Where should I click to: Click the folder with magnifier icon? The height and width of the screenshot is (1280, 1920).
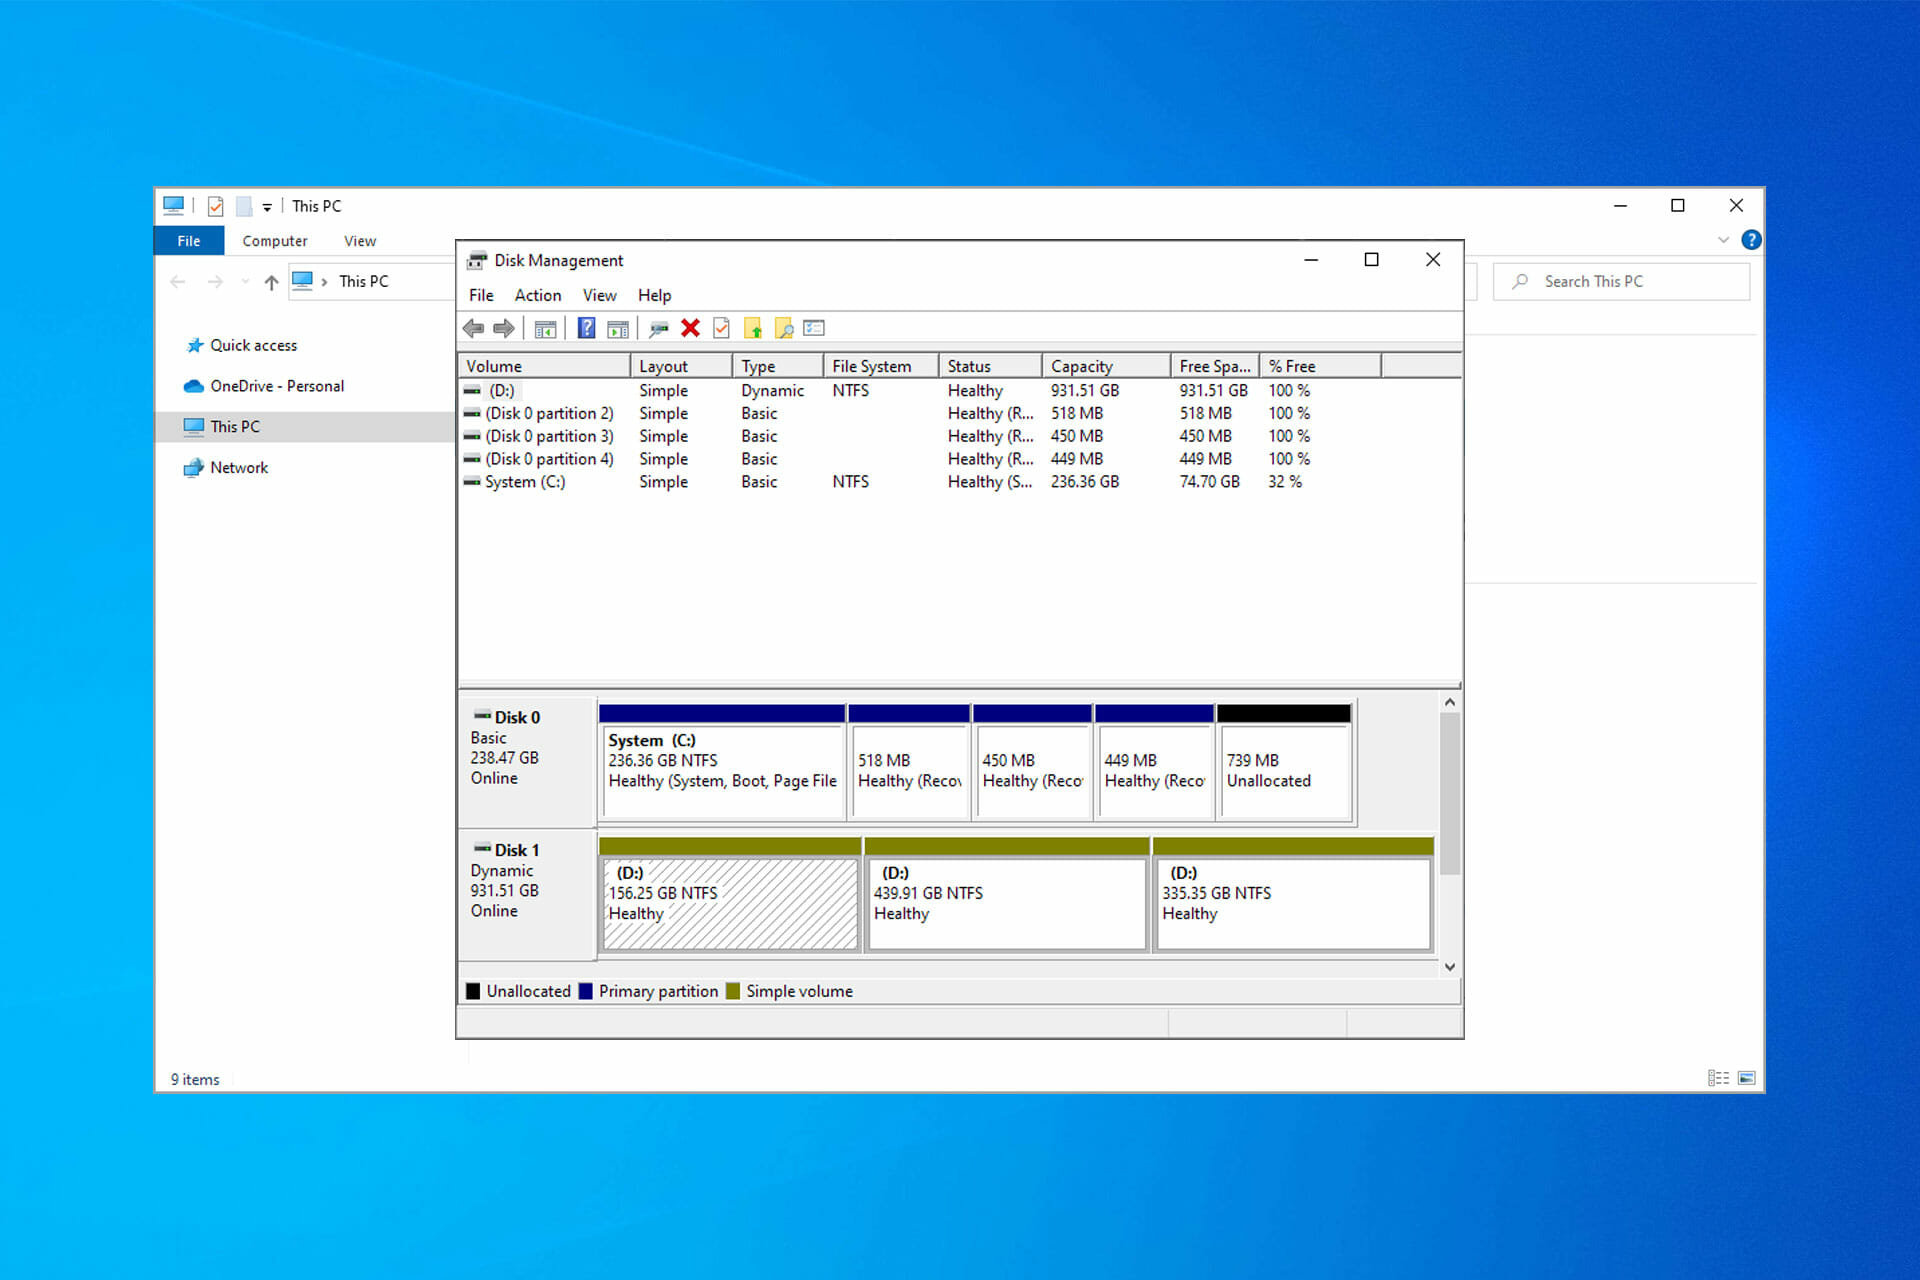coord(784,328)
